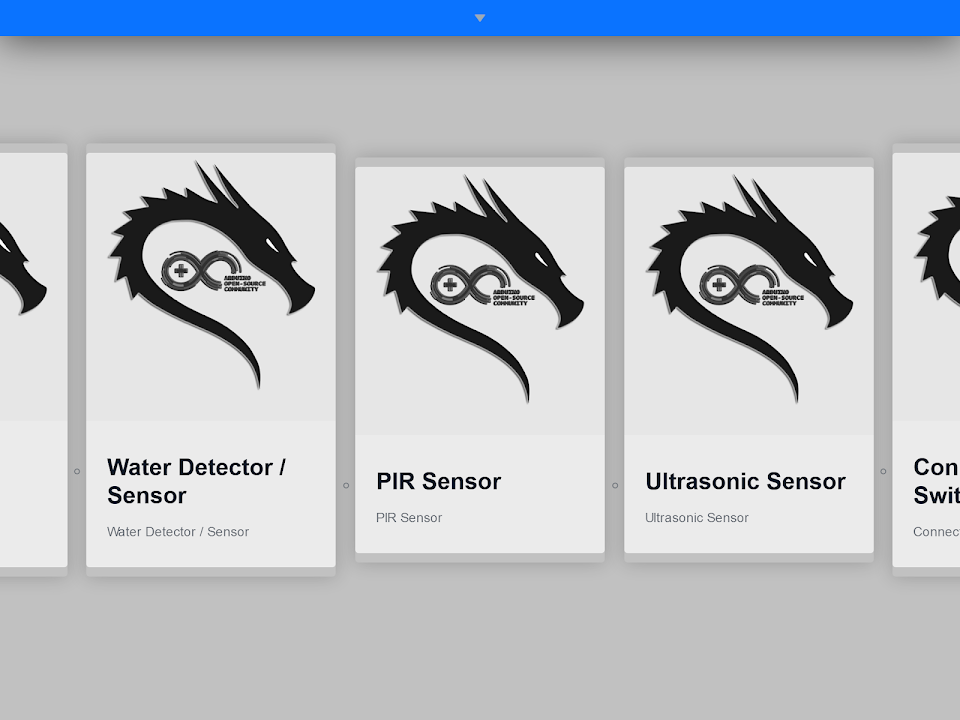Viewport: 960px width, 720px height.
Task: Click circle marker left of Water Detector card
Action: 77,471
